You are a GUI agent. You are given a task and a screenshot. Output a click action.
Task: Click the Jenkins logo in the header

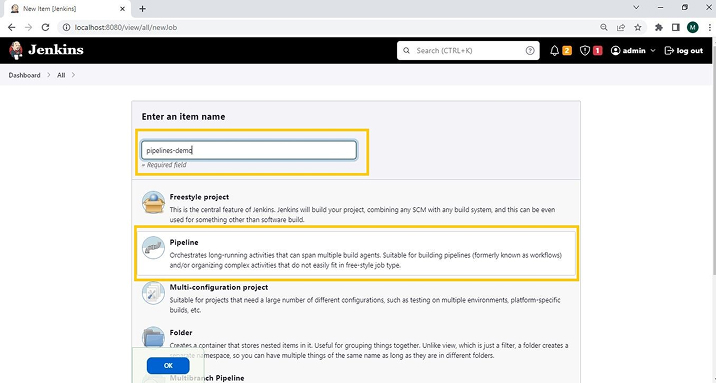click(46, 50)
